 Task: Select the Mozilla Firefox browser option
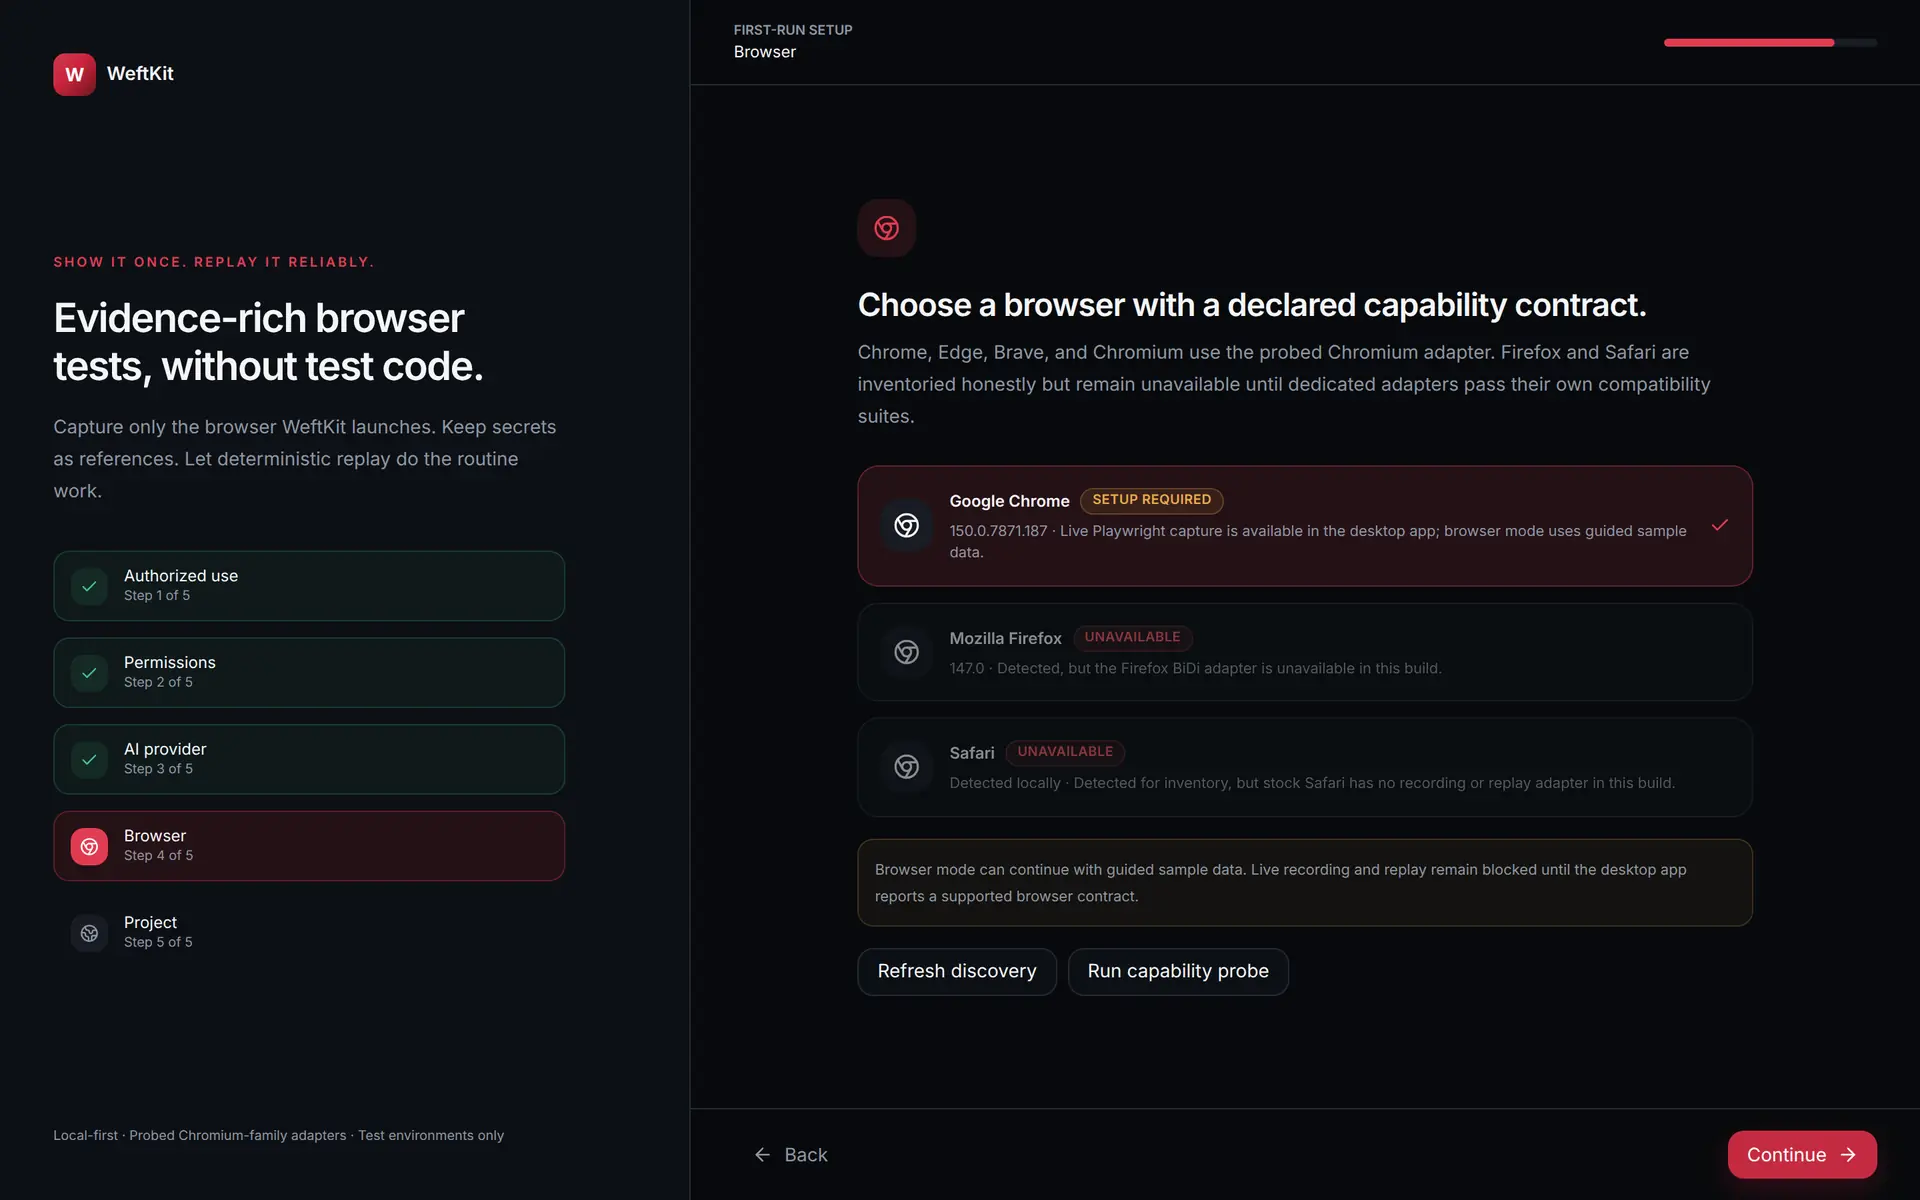coord(1305,652)
